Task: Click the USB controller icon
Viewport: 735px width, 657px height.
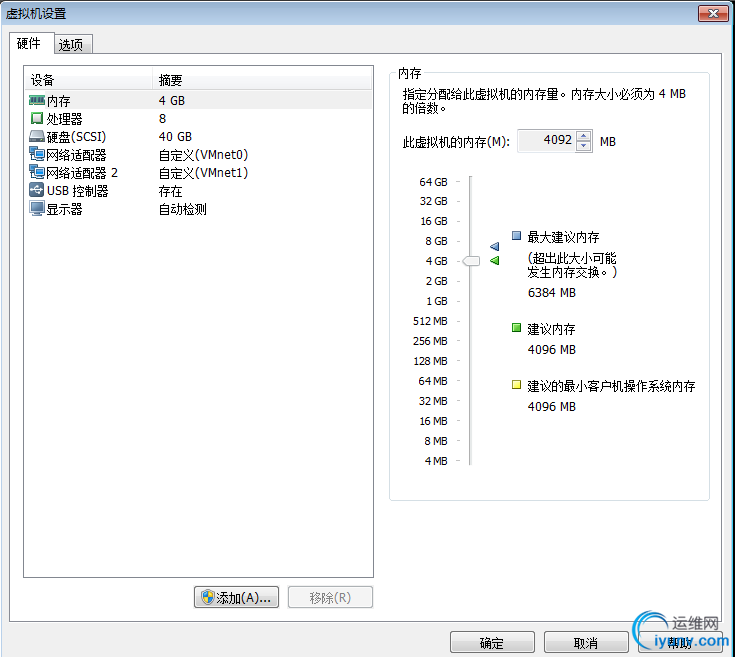Action: click(37, 190)
